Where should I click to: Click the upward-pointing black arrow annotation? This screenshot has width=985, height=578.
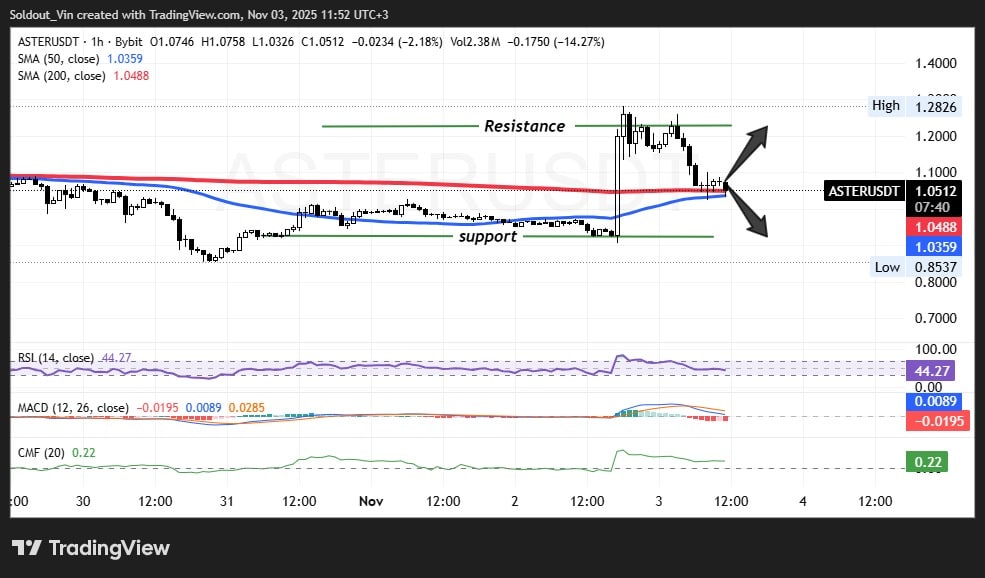[748, 152]
